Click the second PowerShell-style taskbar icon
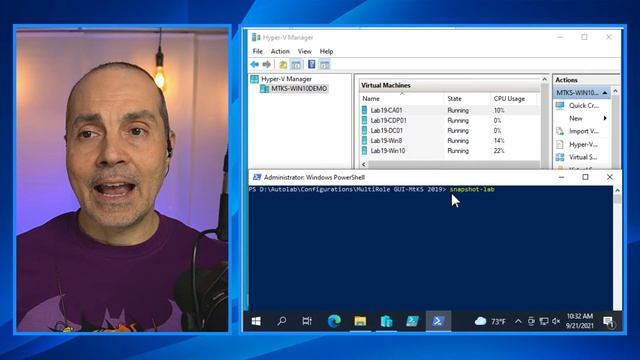Screen dimensions: 640x360 pos(412,321)
